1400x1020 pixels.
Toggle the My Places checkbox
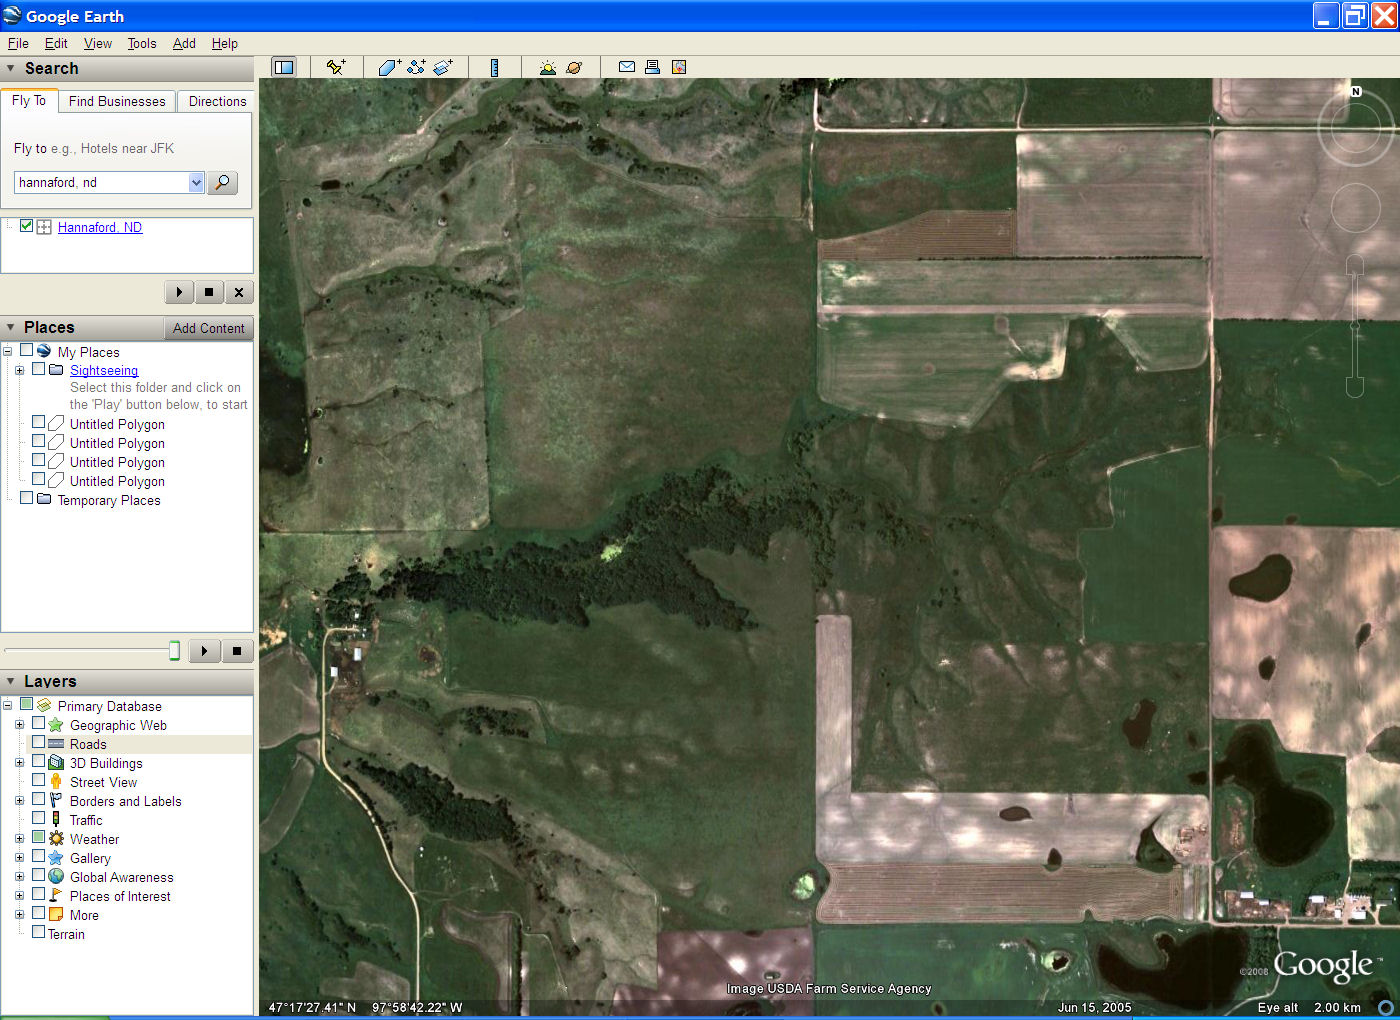pos(27,350)
